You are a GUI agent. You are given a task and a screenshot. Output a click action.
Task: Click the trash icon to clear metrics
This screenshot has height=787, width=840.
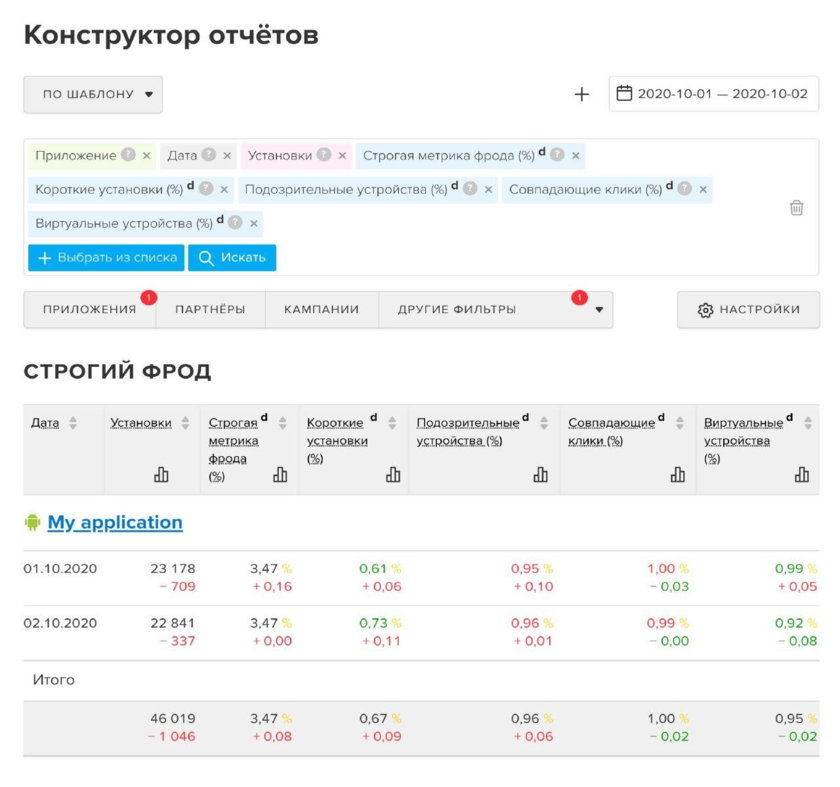[796, 208]
